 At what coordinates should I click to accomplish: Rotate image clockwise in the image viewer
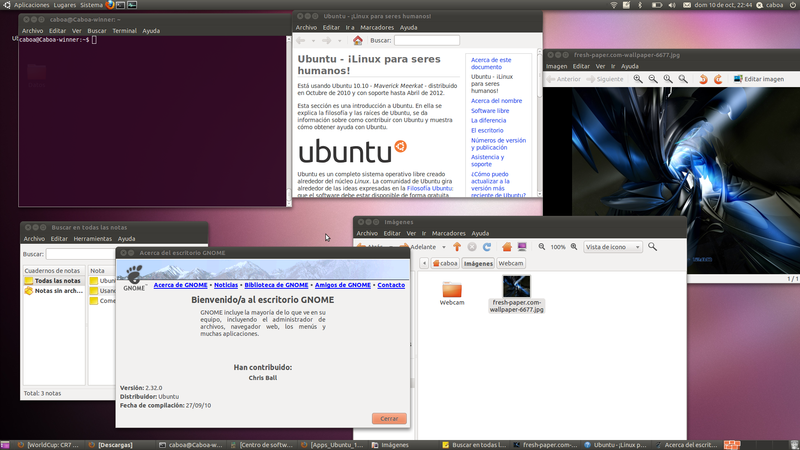point(718,79)
